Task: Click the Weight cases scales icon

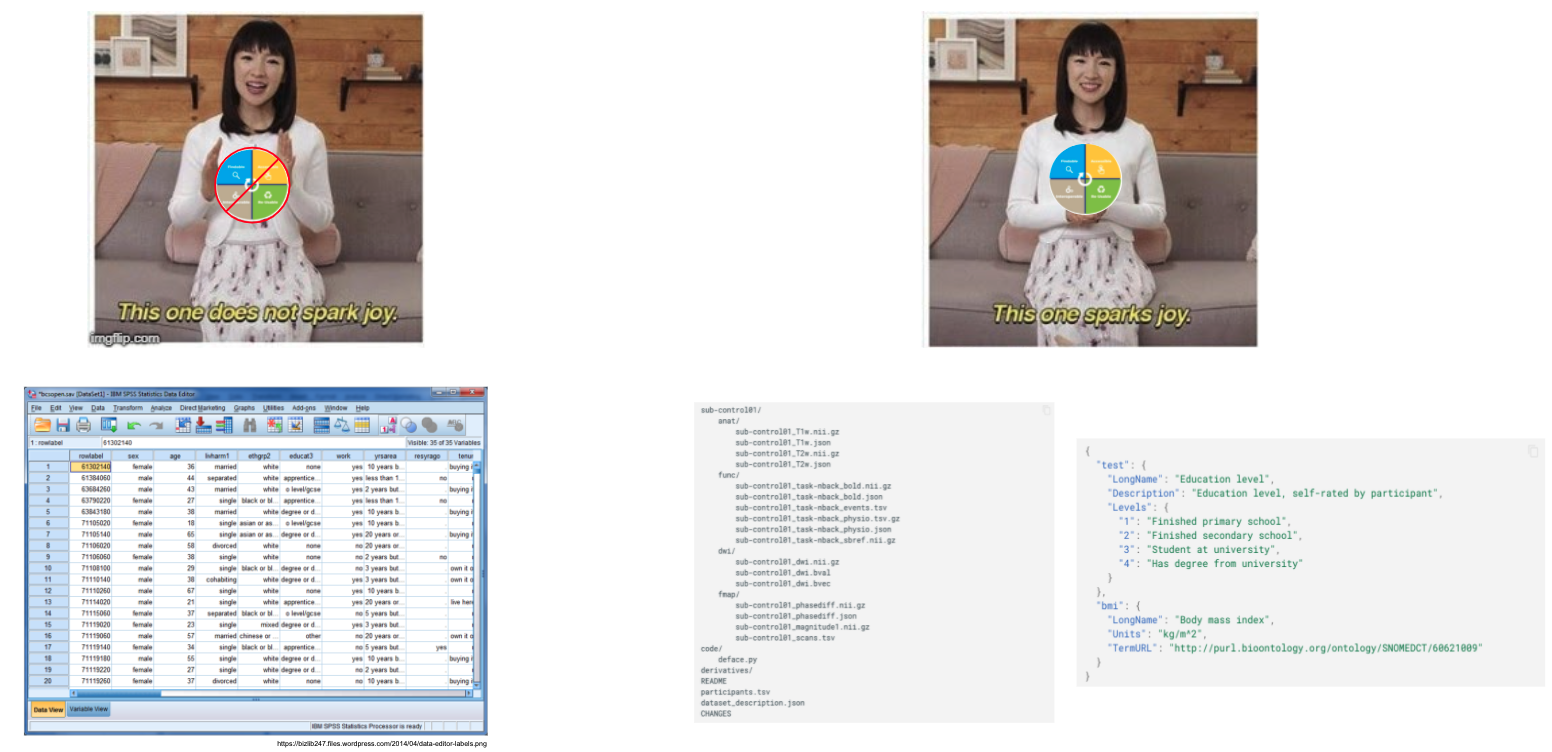Action: click(x=342, y=425)
